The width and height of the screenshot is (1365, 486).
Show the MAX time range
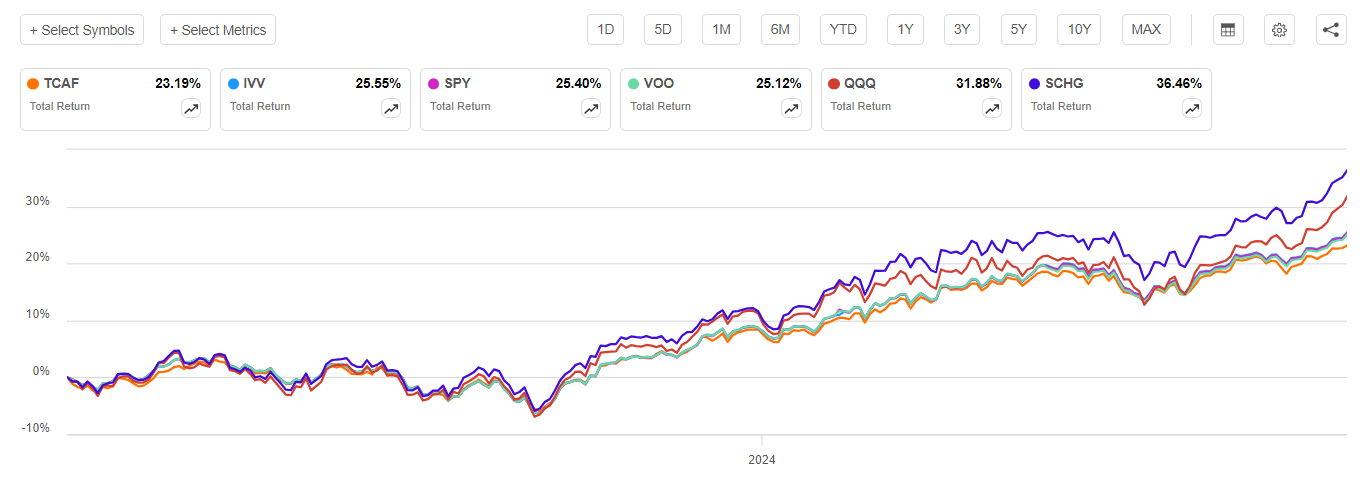1146,30
